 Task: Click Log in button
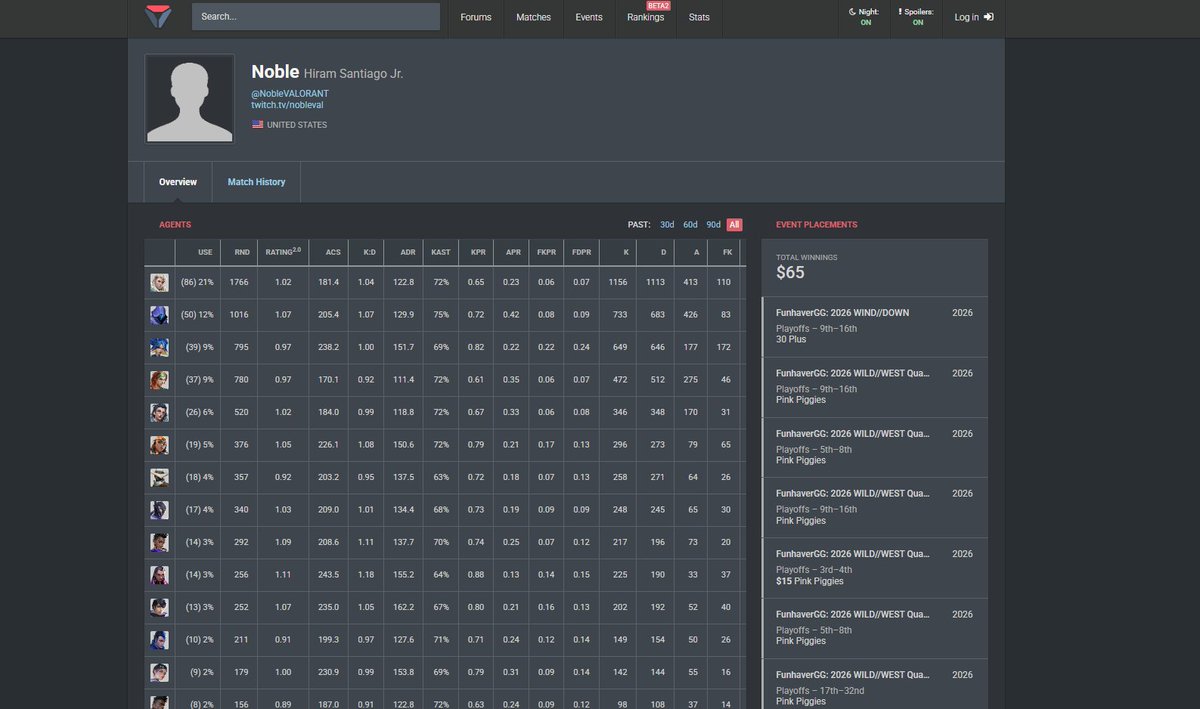(973, 17)
